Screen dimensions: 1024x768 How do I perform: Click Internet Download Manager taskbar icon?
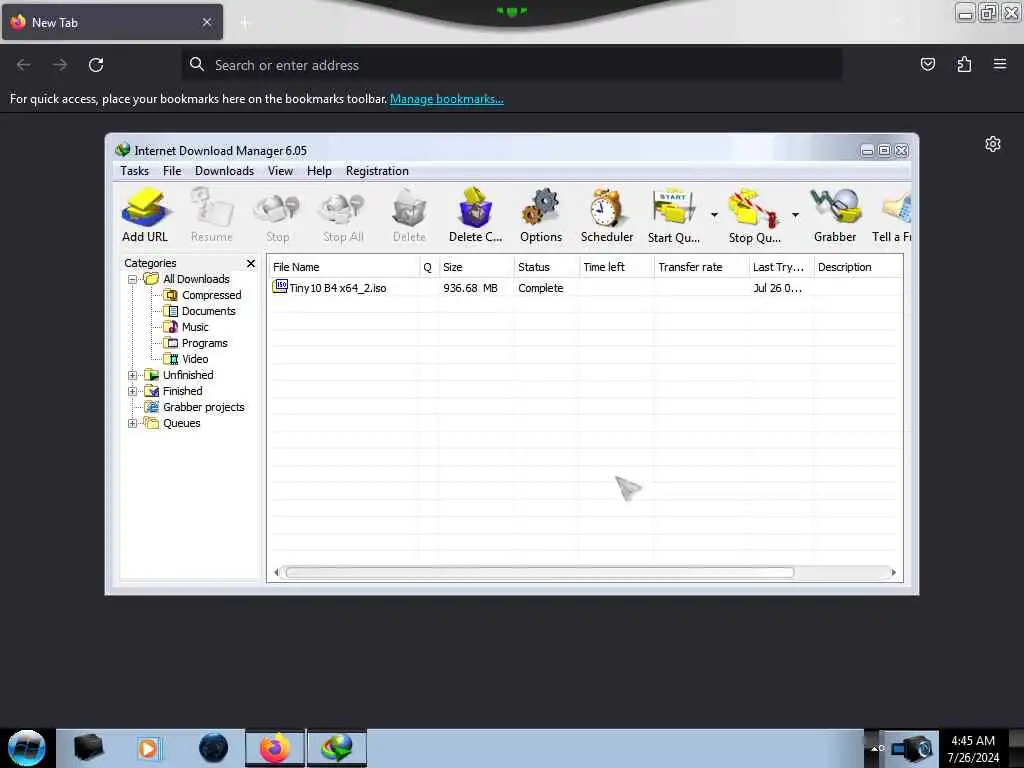tap(336, 748)
